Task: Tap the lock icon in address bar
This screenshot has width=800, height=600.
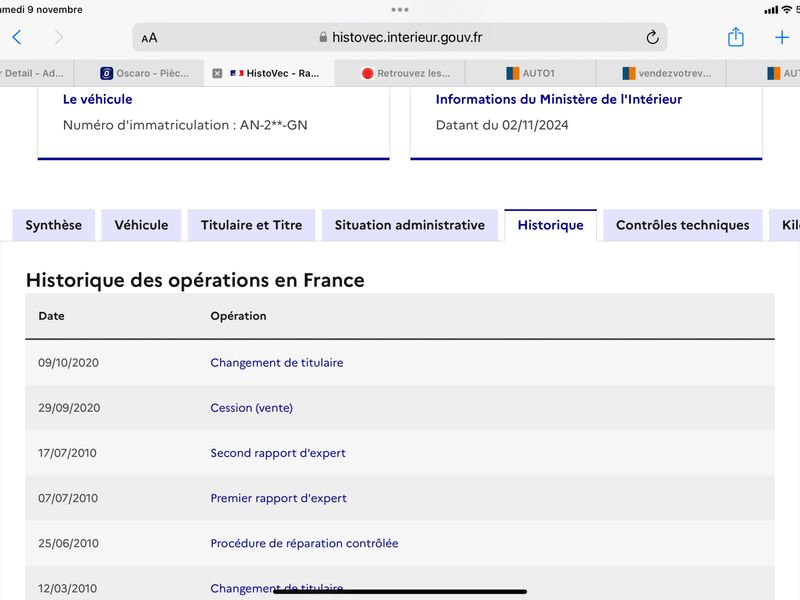Action: [x=323, y=37]
